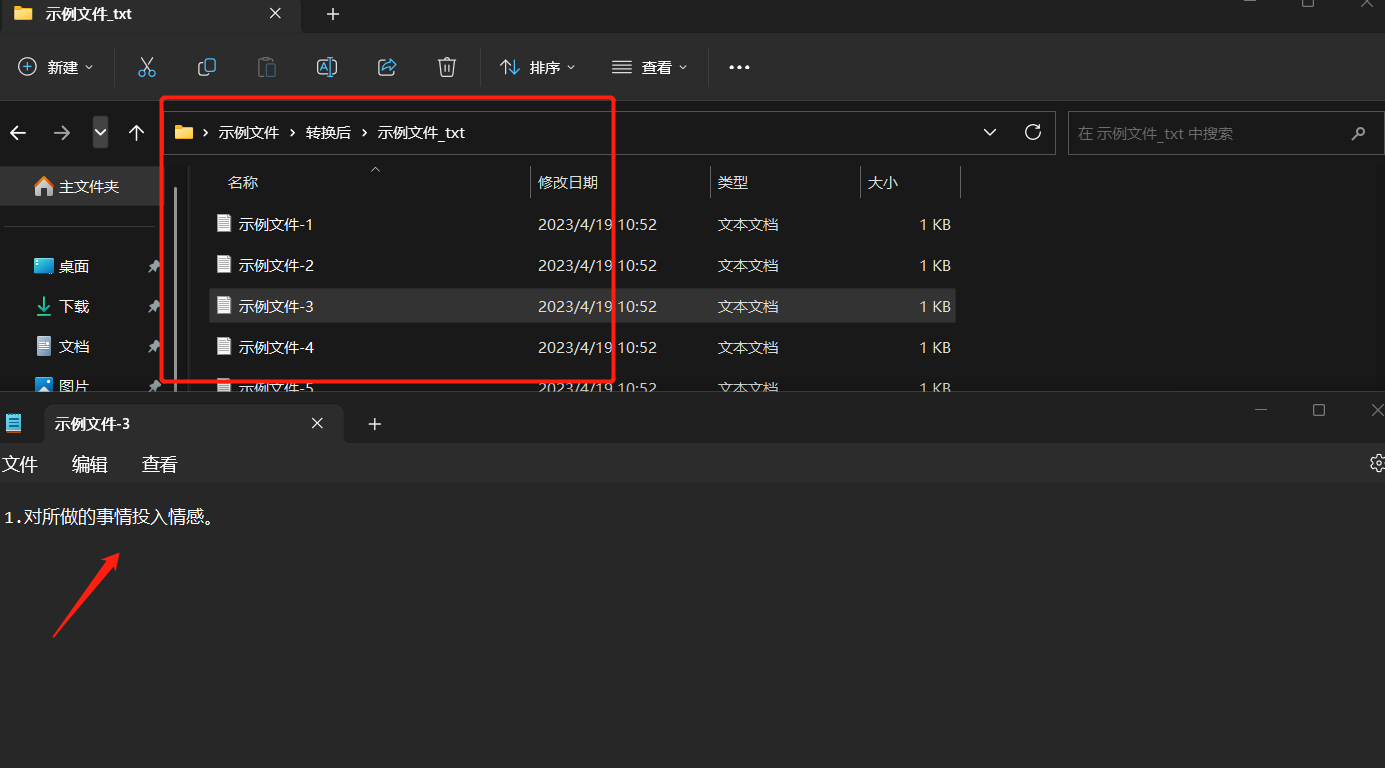Navigate to 转换后 via the breadcrumb
The image size is (1385, 768).
328,132
